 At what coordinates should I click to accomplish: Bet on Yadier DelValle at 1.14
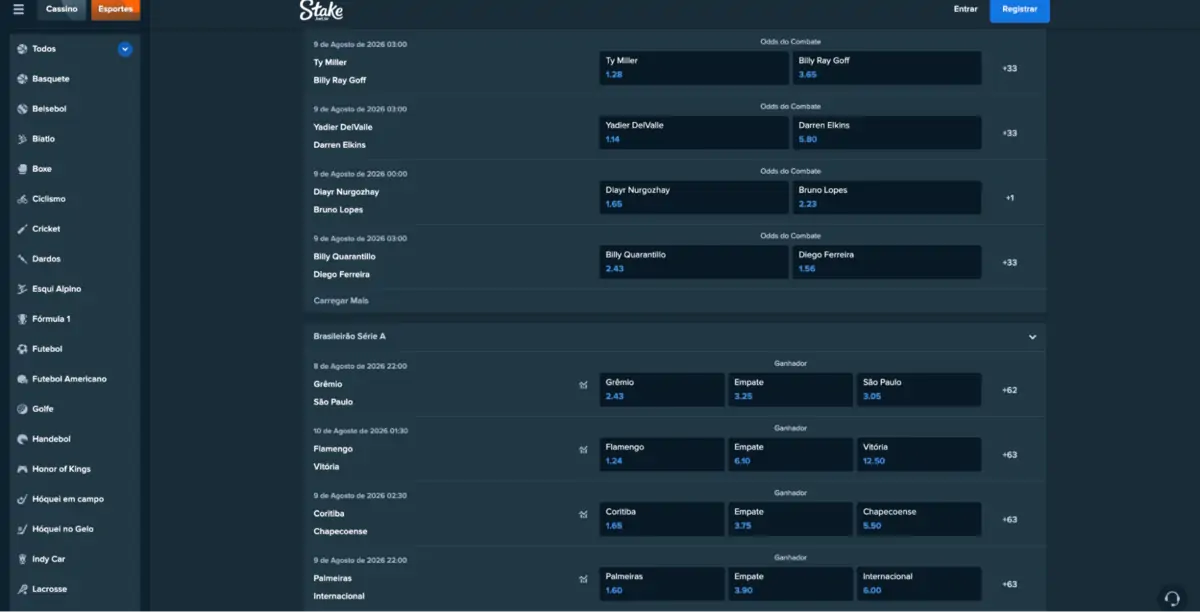[694, 133]
